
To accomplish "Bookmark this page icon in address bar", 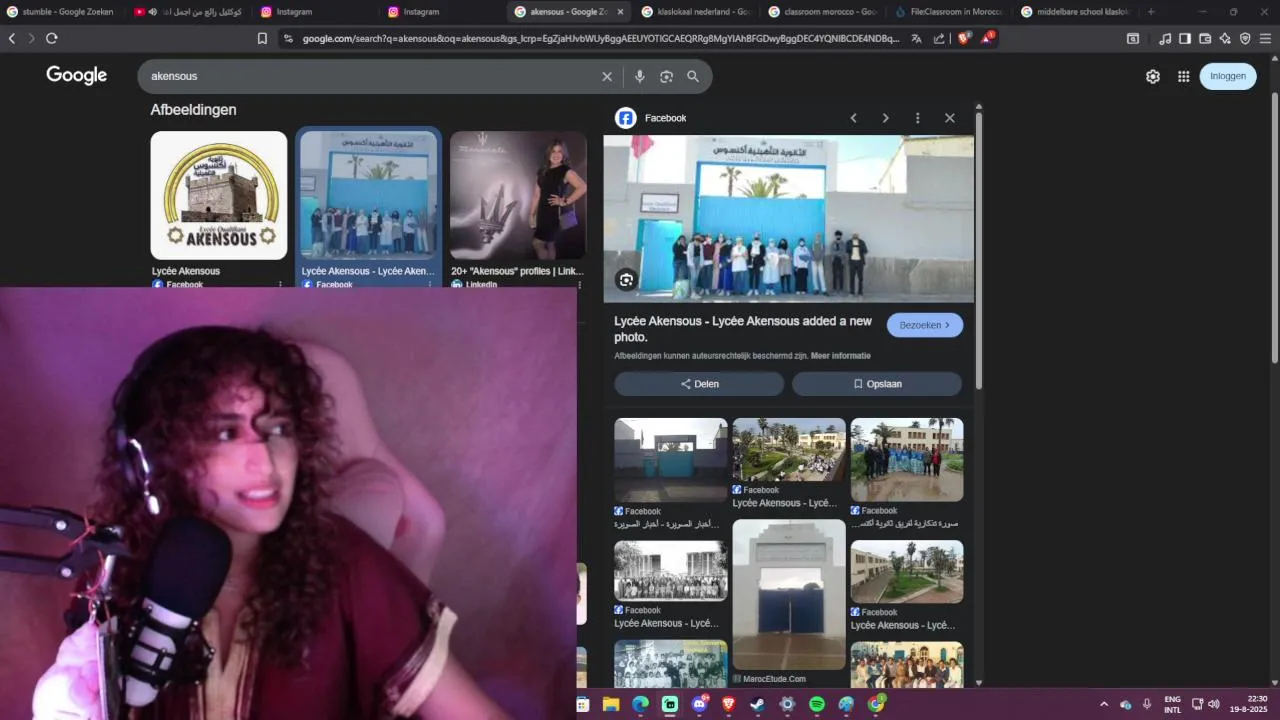I will pyautogui.click(x=262, y=38).
